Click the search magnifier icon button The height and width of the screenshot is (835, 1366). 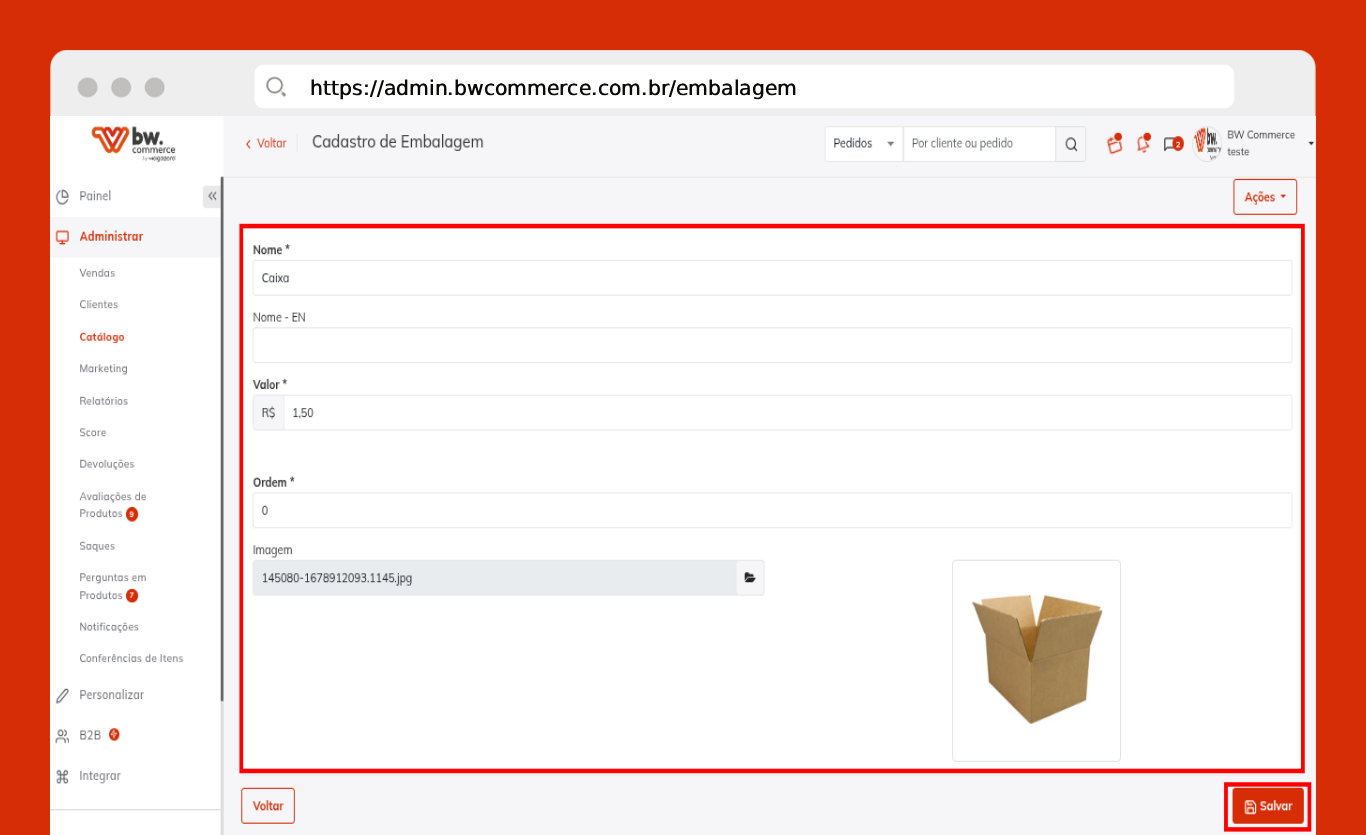click(x=1070, y=144)
